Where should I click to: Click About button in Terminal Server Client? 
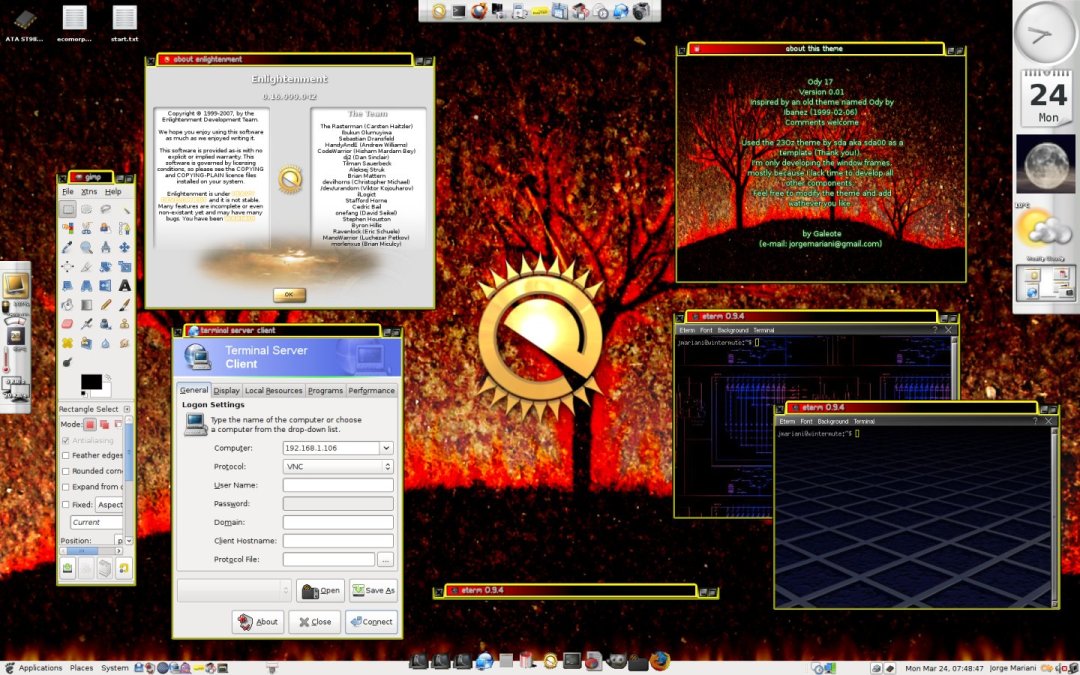coord(258,621)
